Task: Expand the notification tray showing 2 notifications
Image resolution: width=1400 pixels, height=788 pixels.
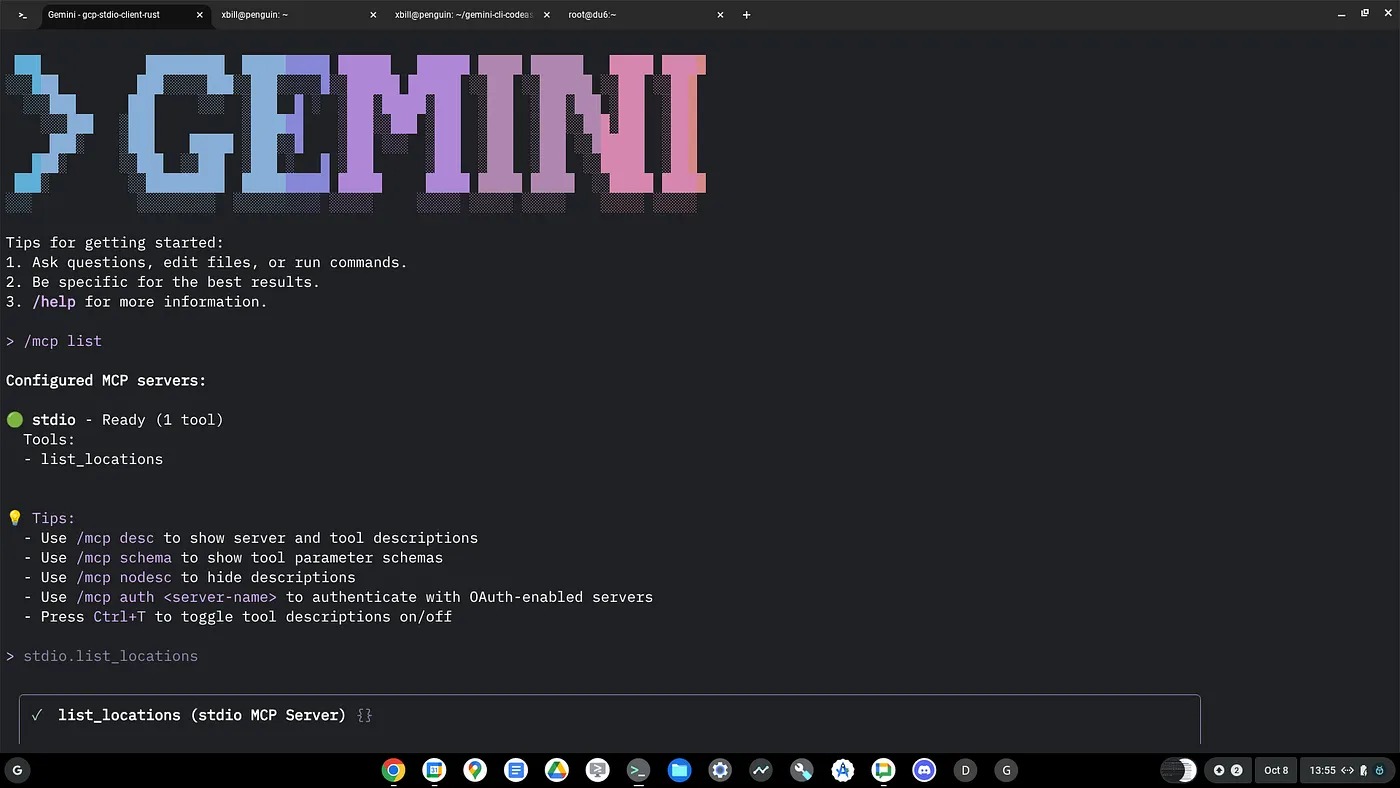Action: tap(1227, 770)
